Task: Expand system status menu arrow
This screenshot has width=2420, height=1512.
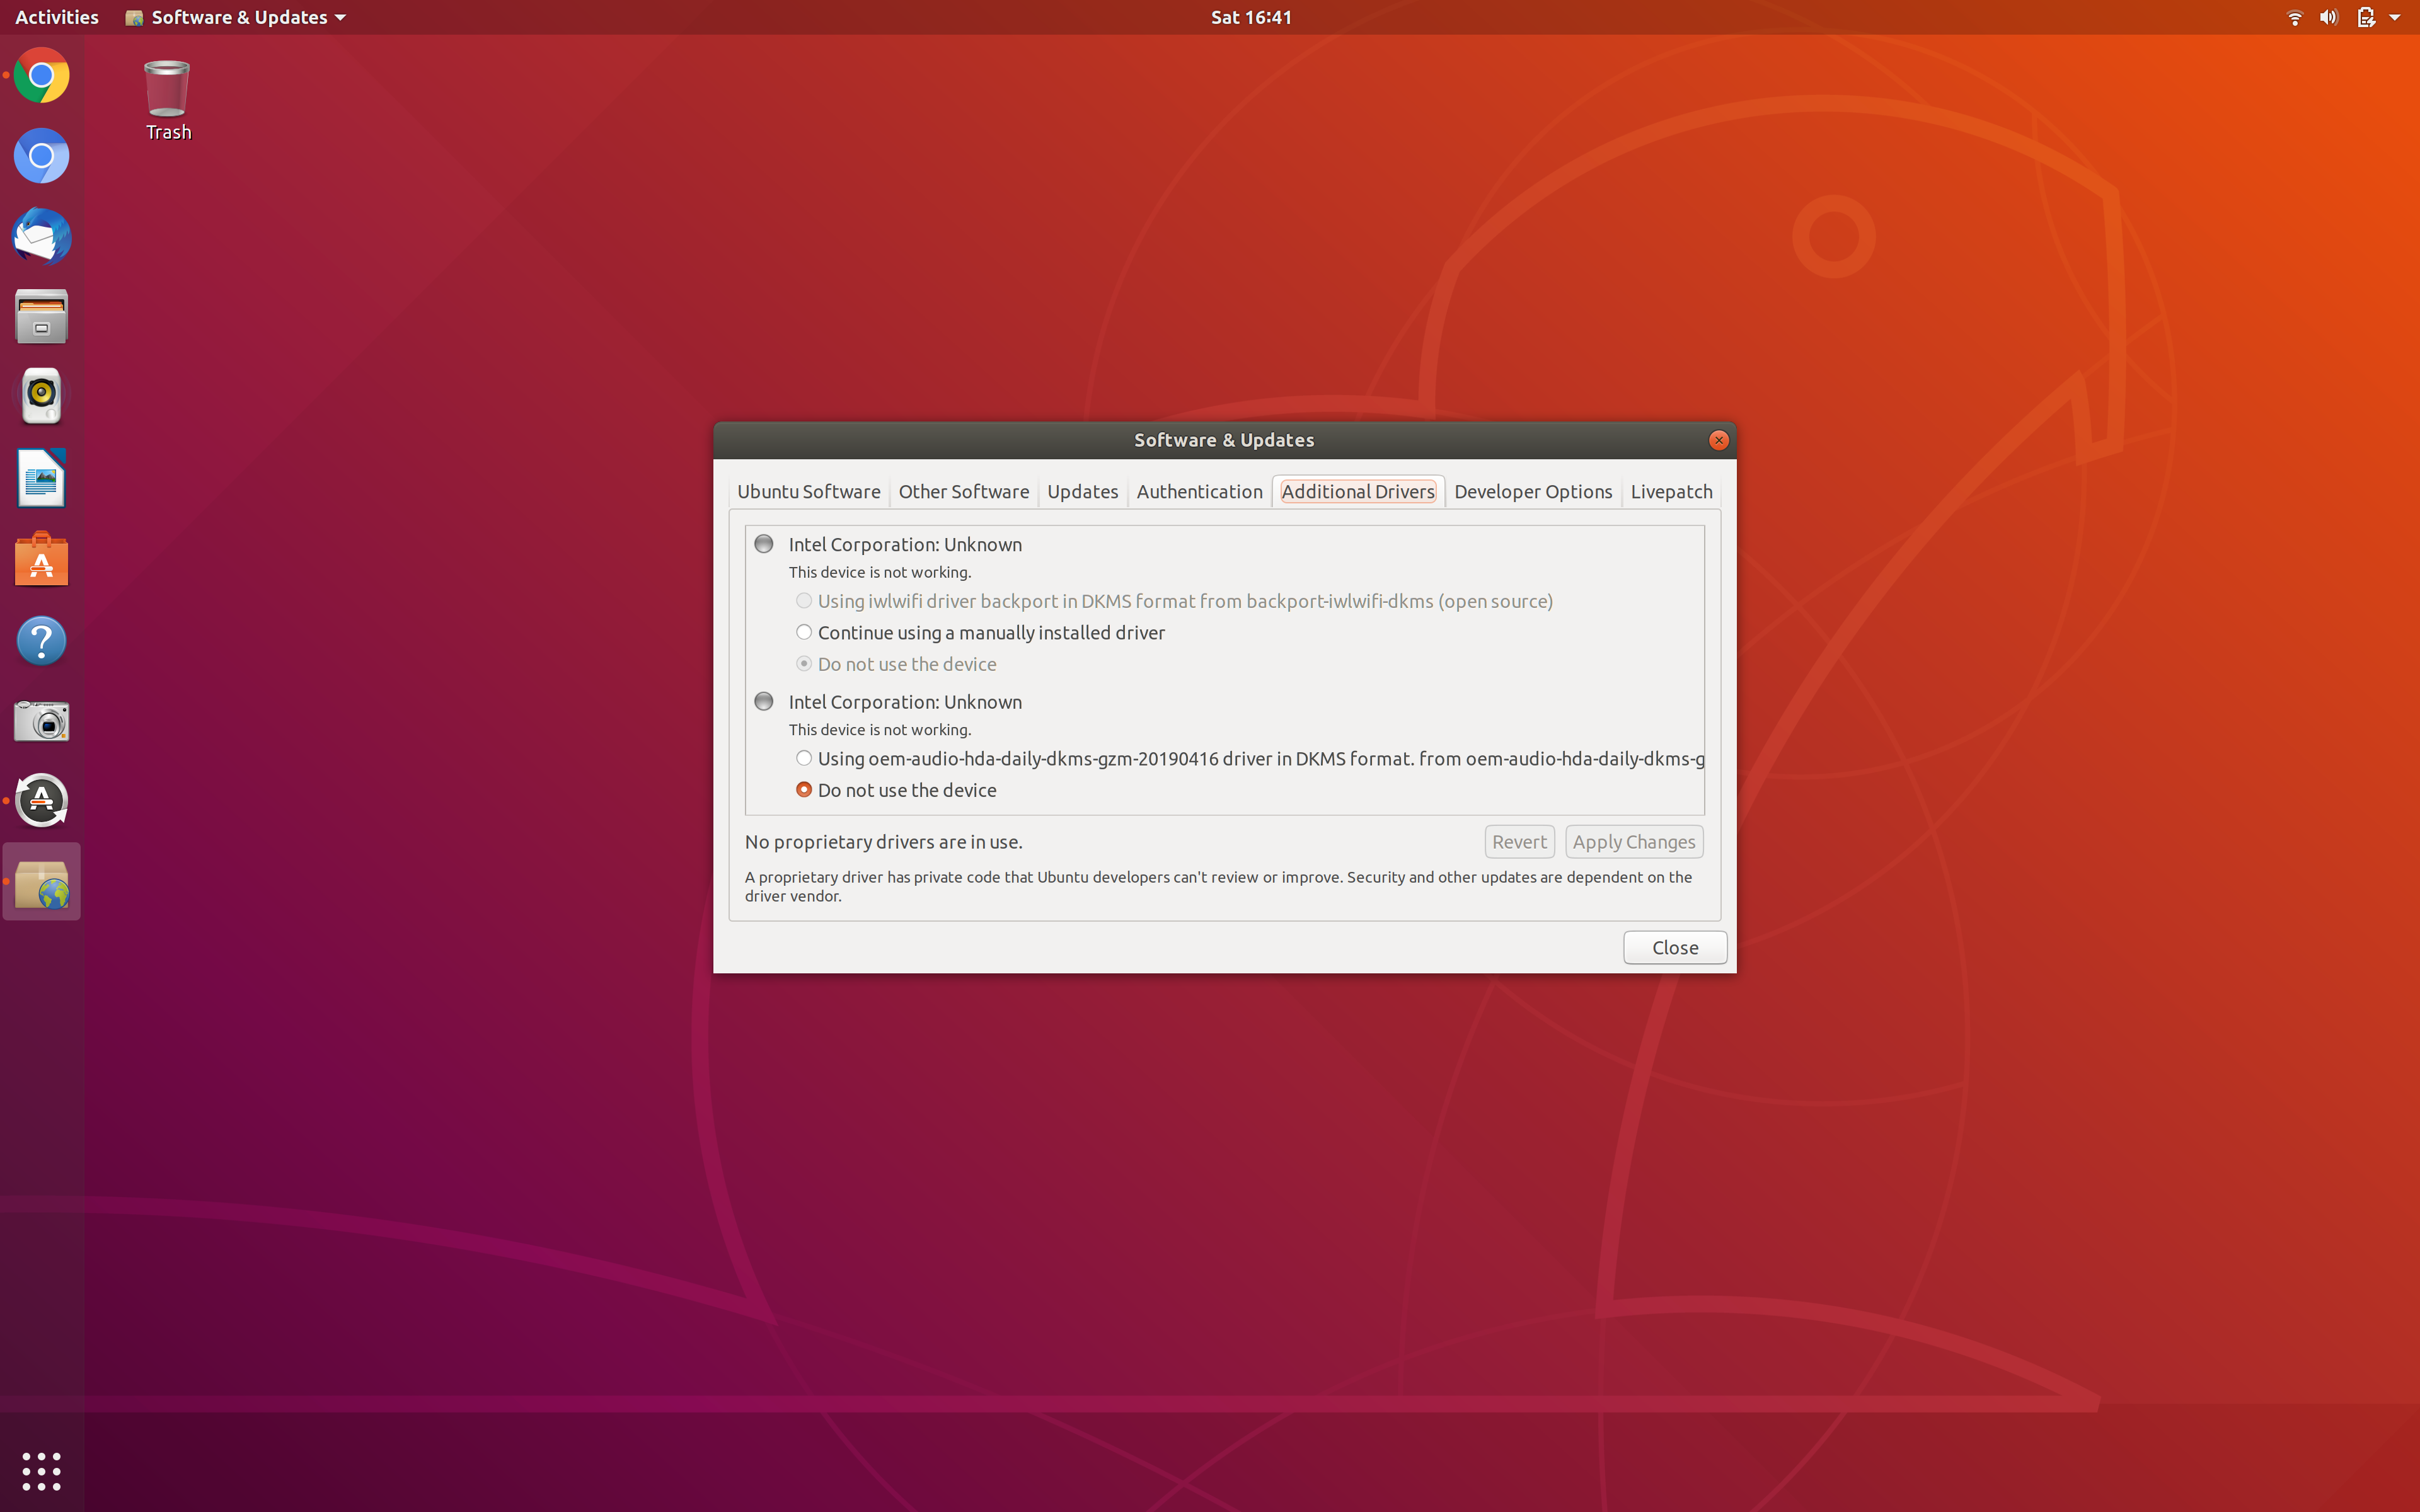Action: pos(2394,17)
